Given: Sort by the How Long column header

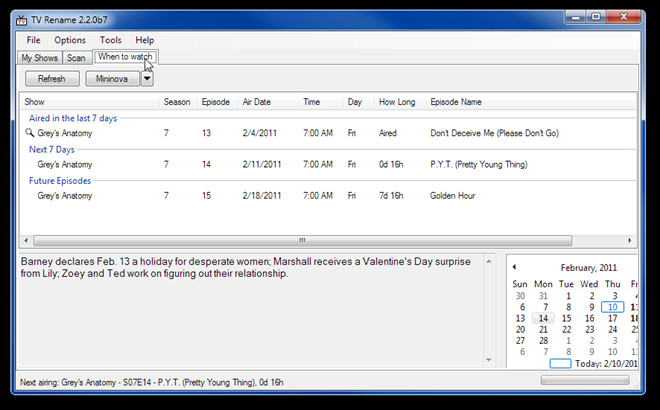Looking at the screenshot, I should tap(400, 102).
